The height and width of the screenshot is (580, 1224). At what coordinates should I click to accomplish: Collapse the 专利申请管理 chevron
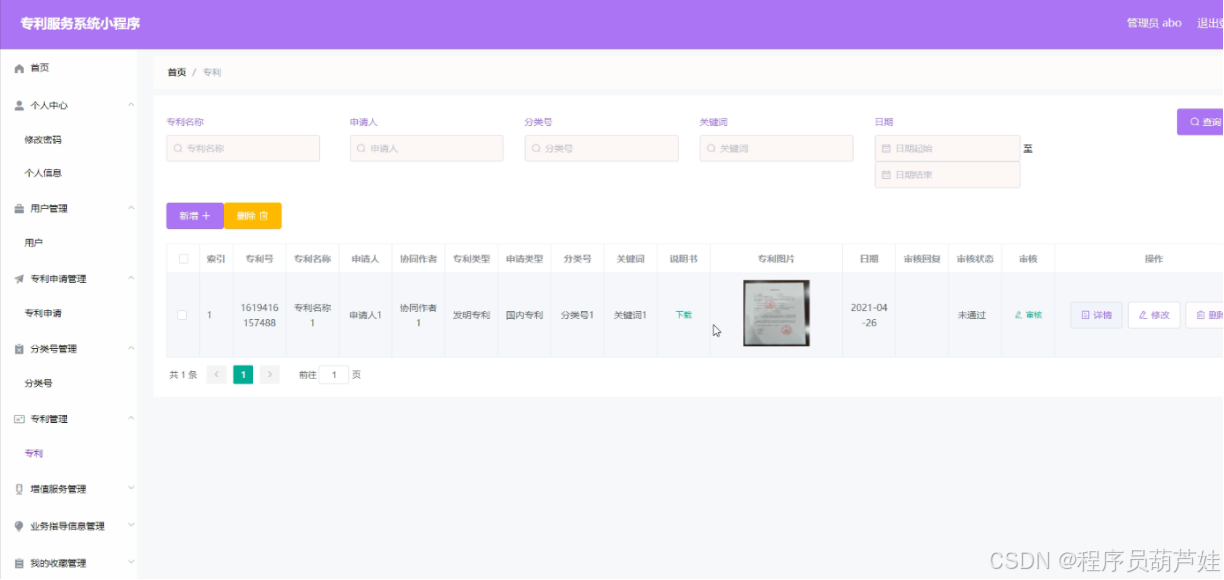[131, 279]
